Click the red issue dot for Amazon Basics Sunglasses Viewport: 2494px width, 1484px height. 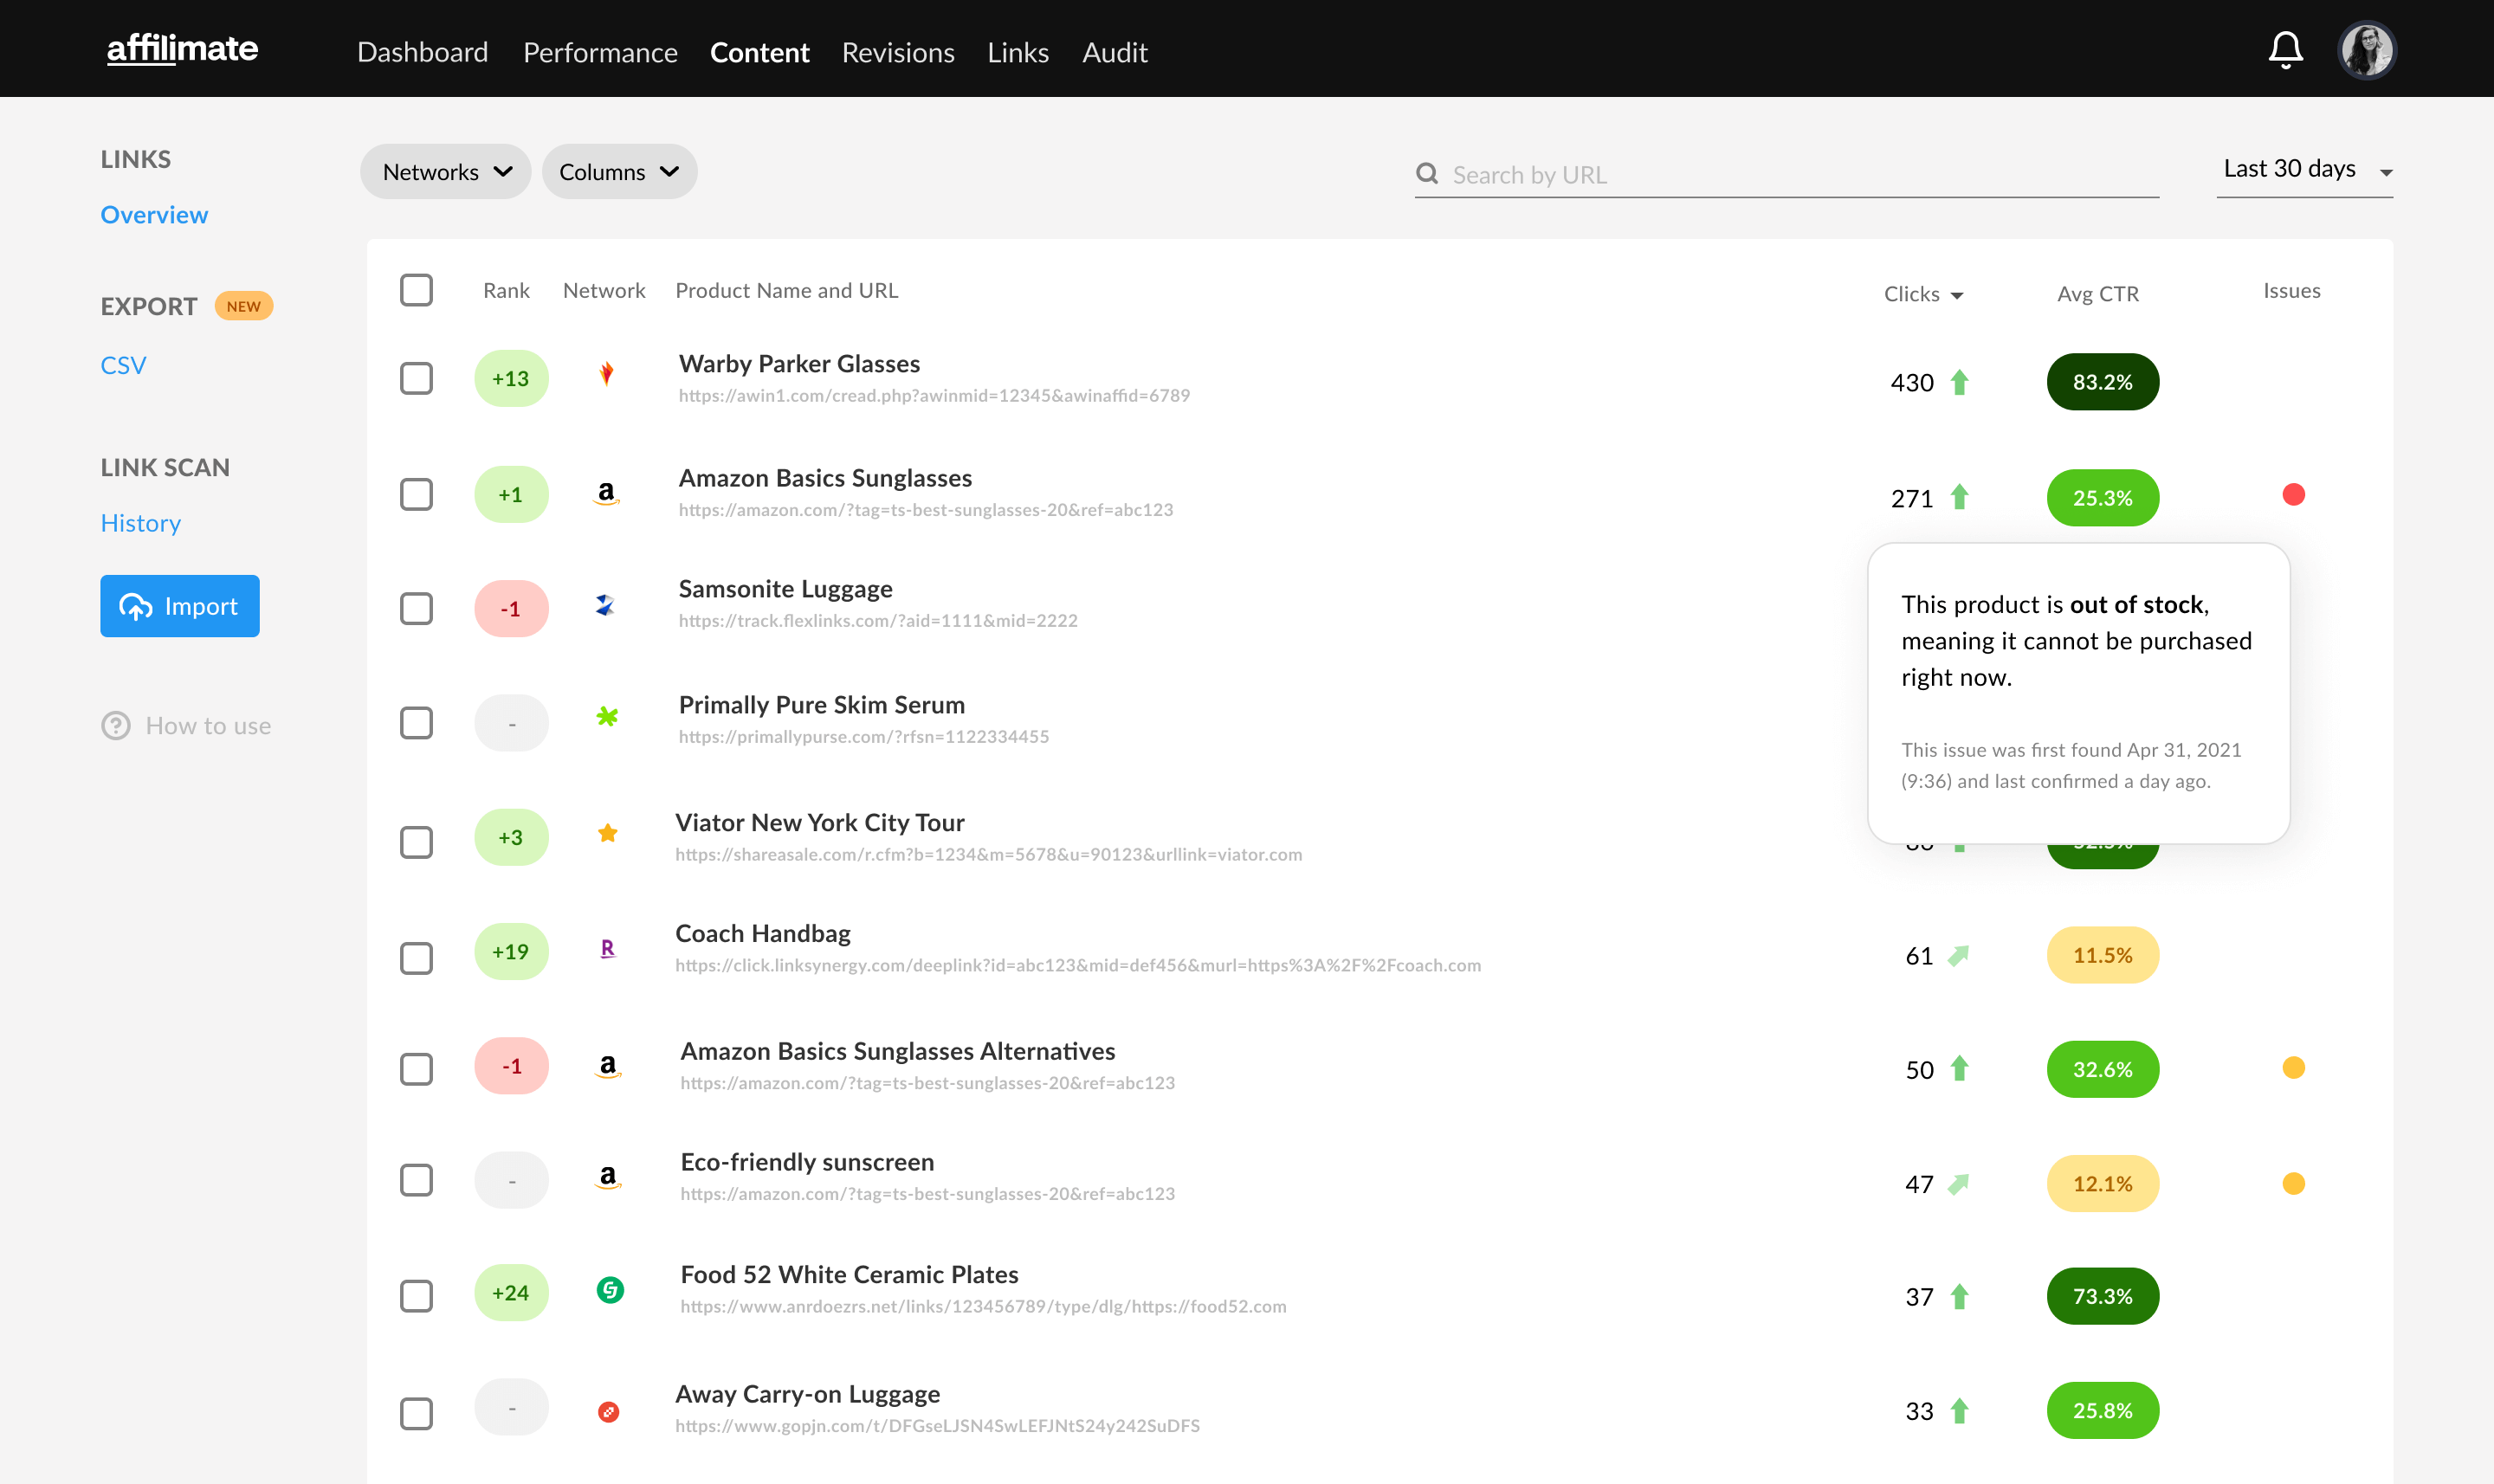(2293, 495)
